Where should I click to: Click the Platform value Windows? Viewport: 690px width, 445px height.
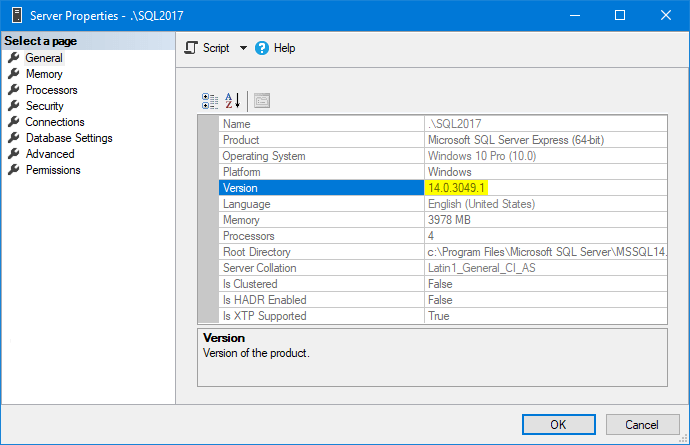click(x=450, y=172)
